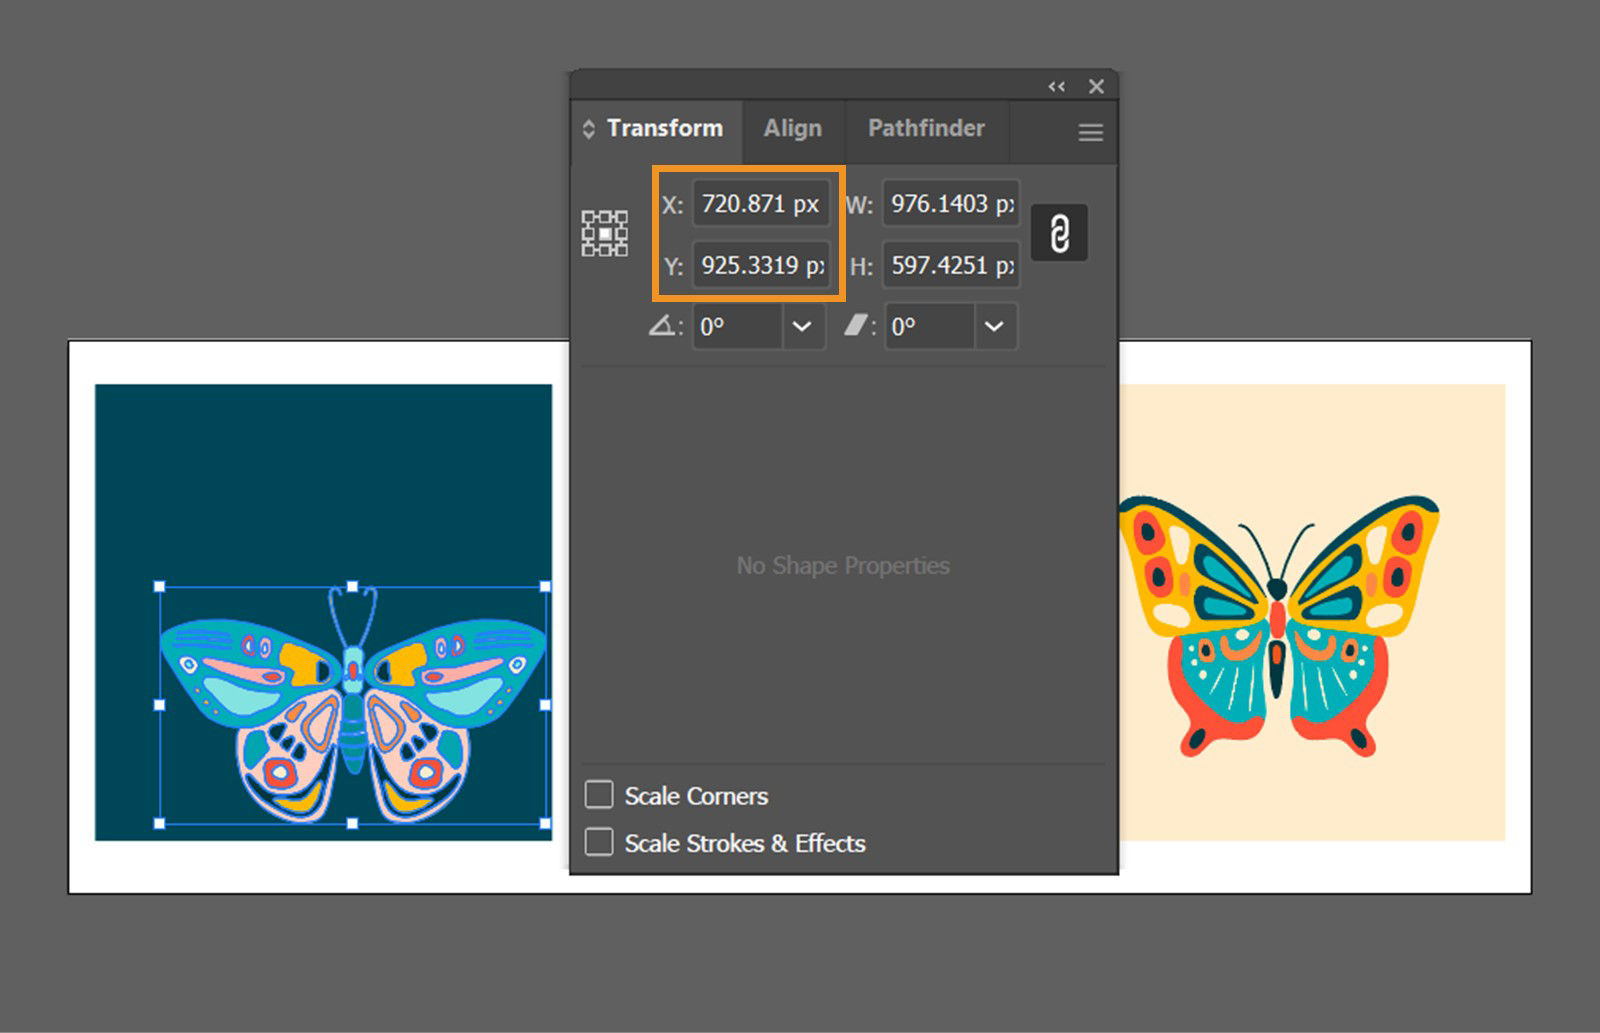Viewport: 1600px width, 1033px height.
Task: Enable Scale Strokes & Effects
Action: (x=599, y=841)
